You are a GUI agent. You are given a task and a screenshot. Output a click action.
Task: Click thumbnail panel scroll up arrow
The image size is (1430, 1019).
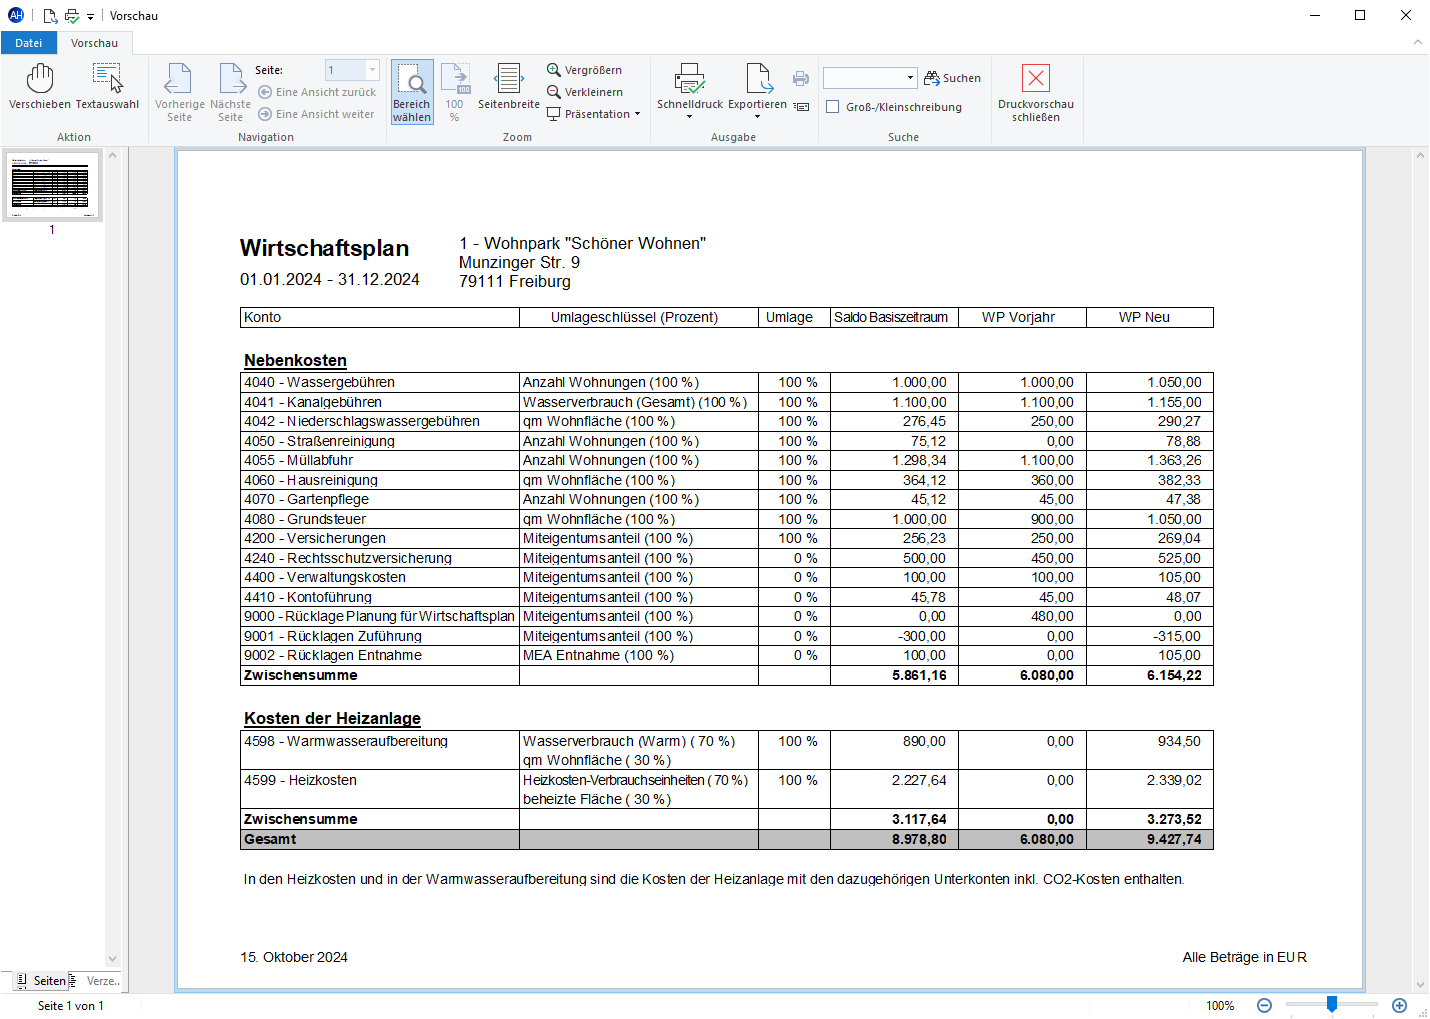point(112,155)
